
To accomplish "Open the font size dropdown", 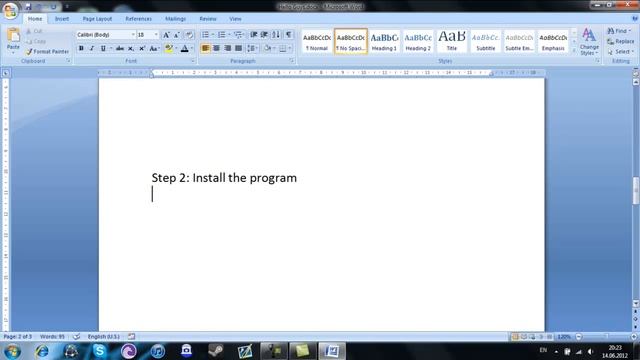I will [156, 35].
